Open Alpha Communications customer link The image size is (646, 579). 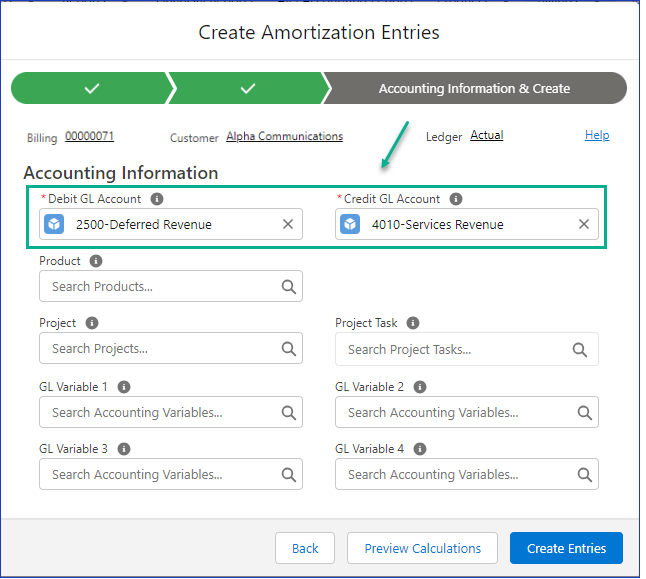284,136
